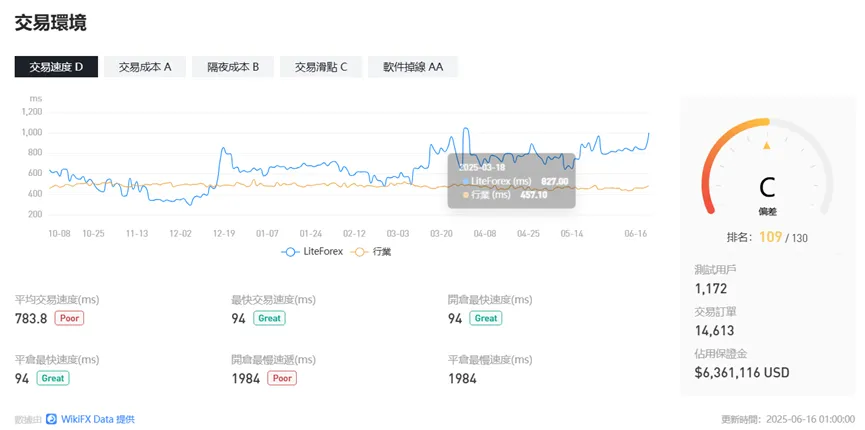Click the Great badge under 最快交易速度
The image size is (865, 430).
[269, 318]
